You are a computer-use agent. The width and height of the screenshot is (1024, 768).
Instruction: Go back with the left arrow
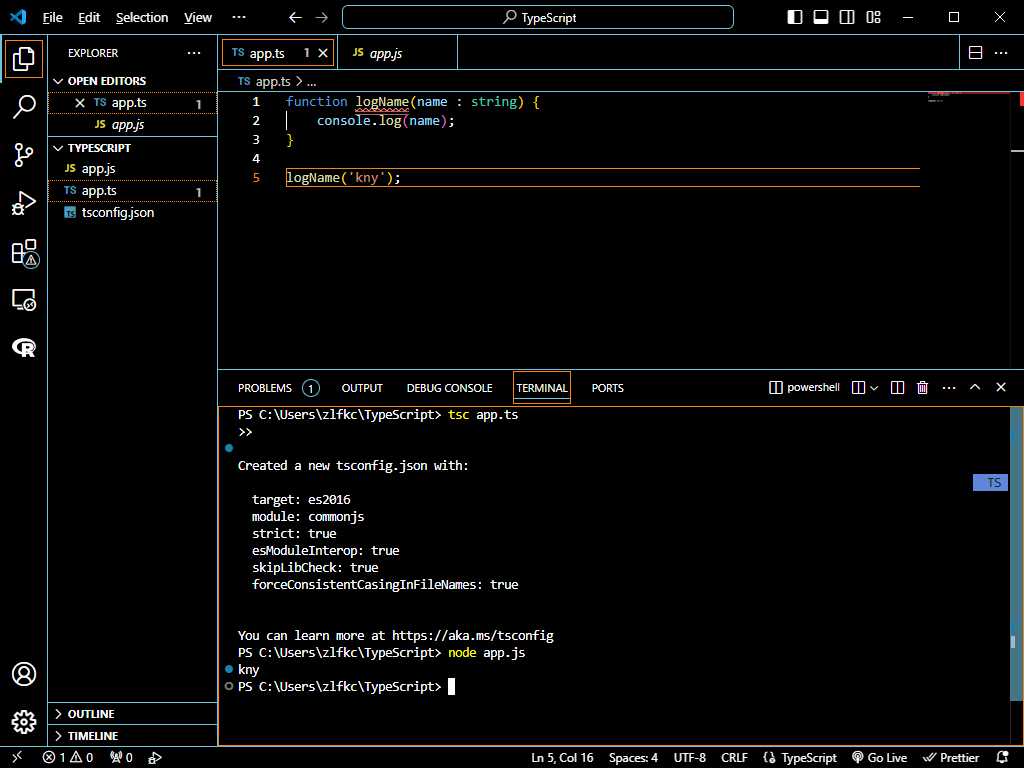[x=295, y=18]
